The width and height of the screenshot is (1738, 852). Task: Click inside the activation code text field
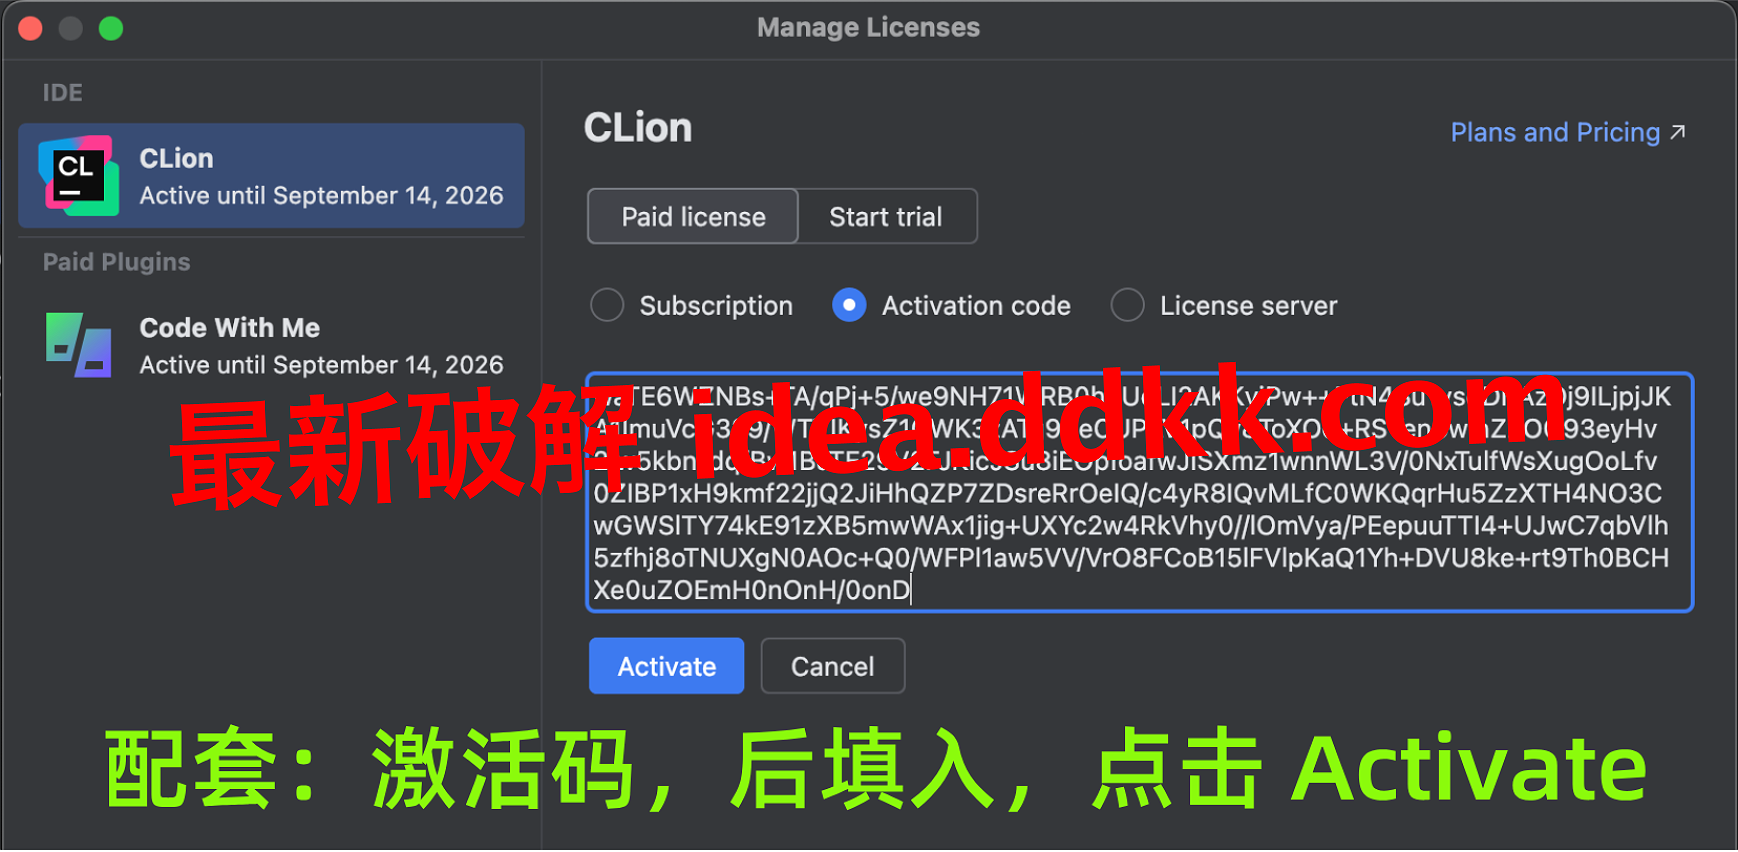1139,492
